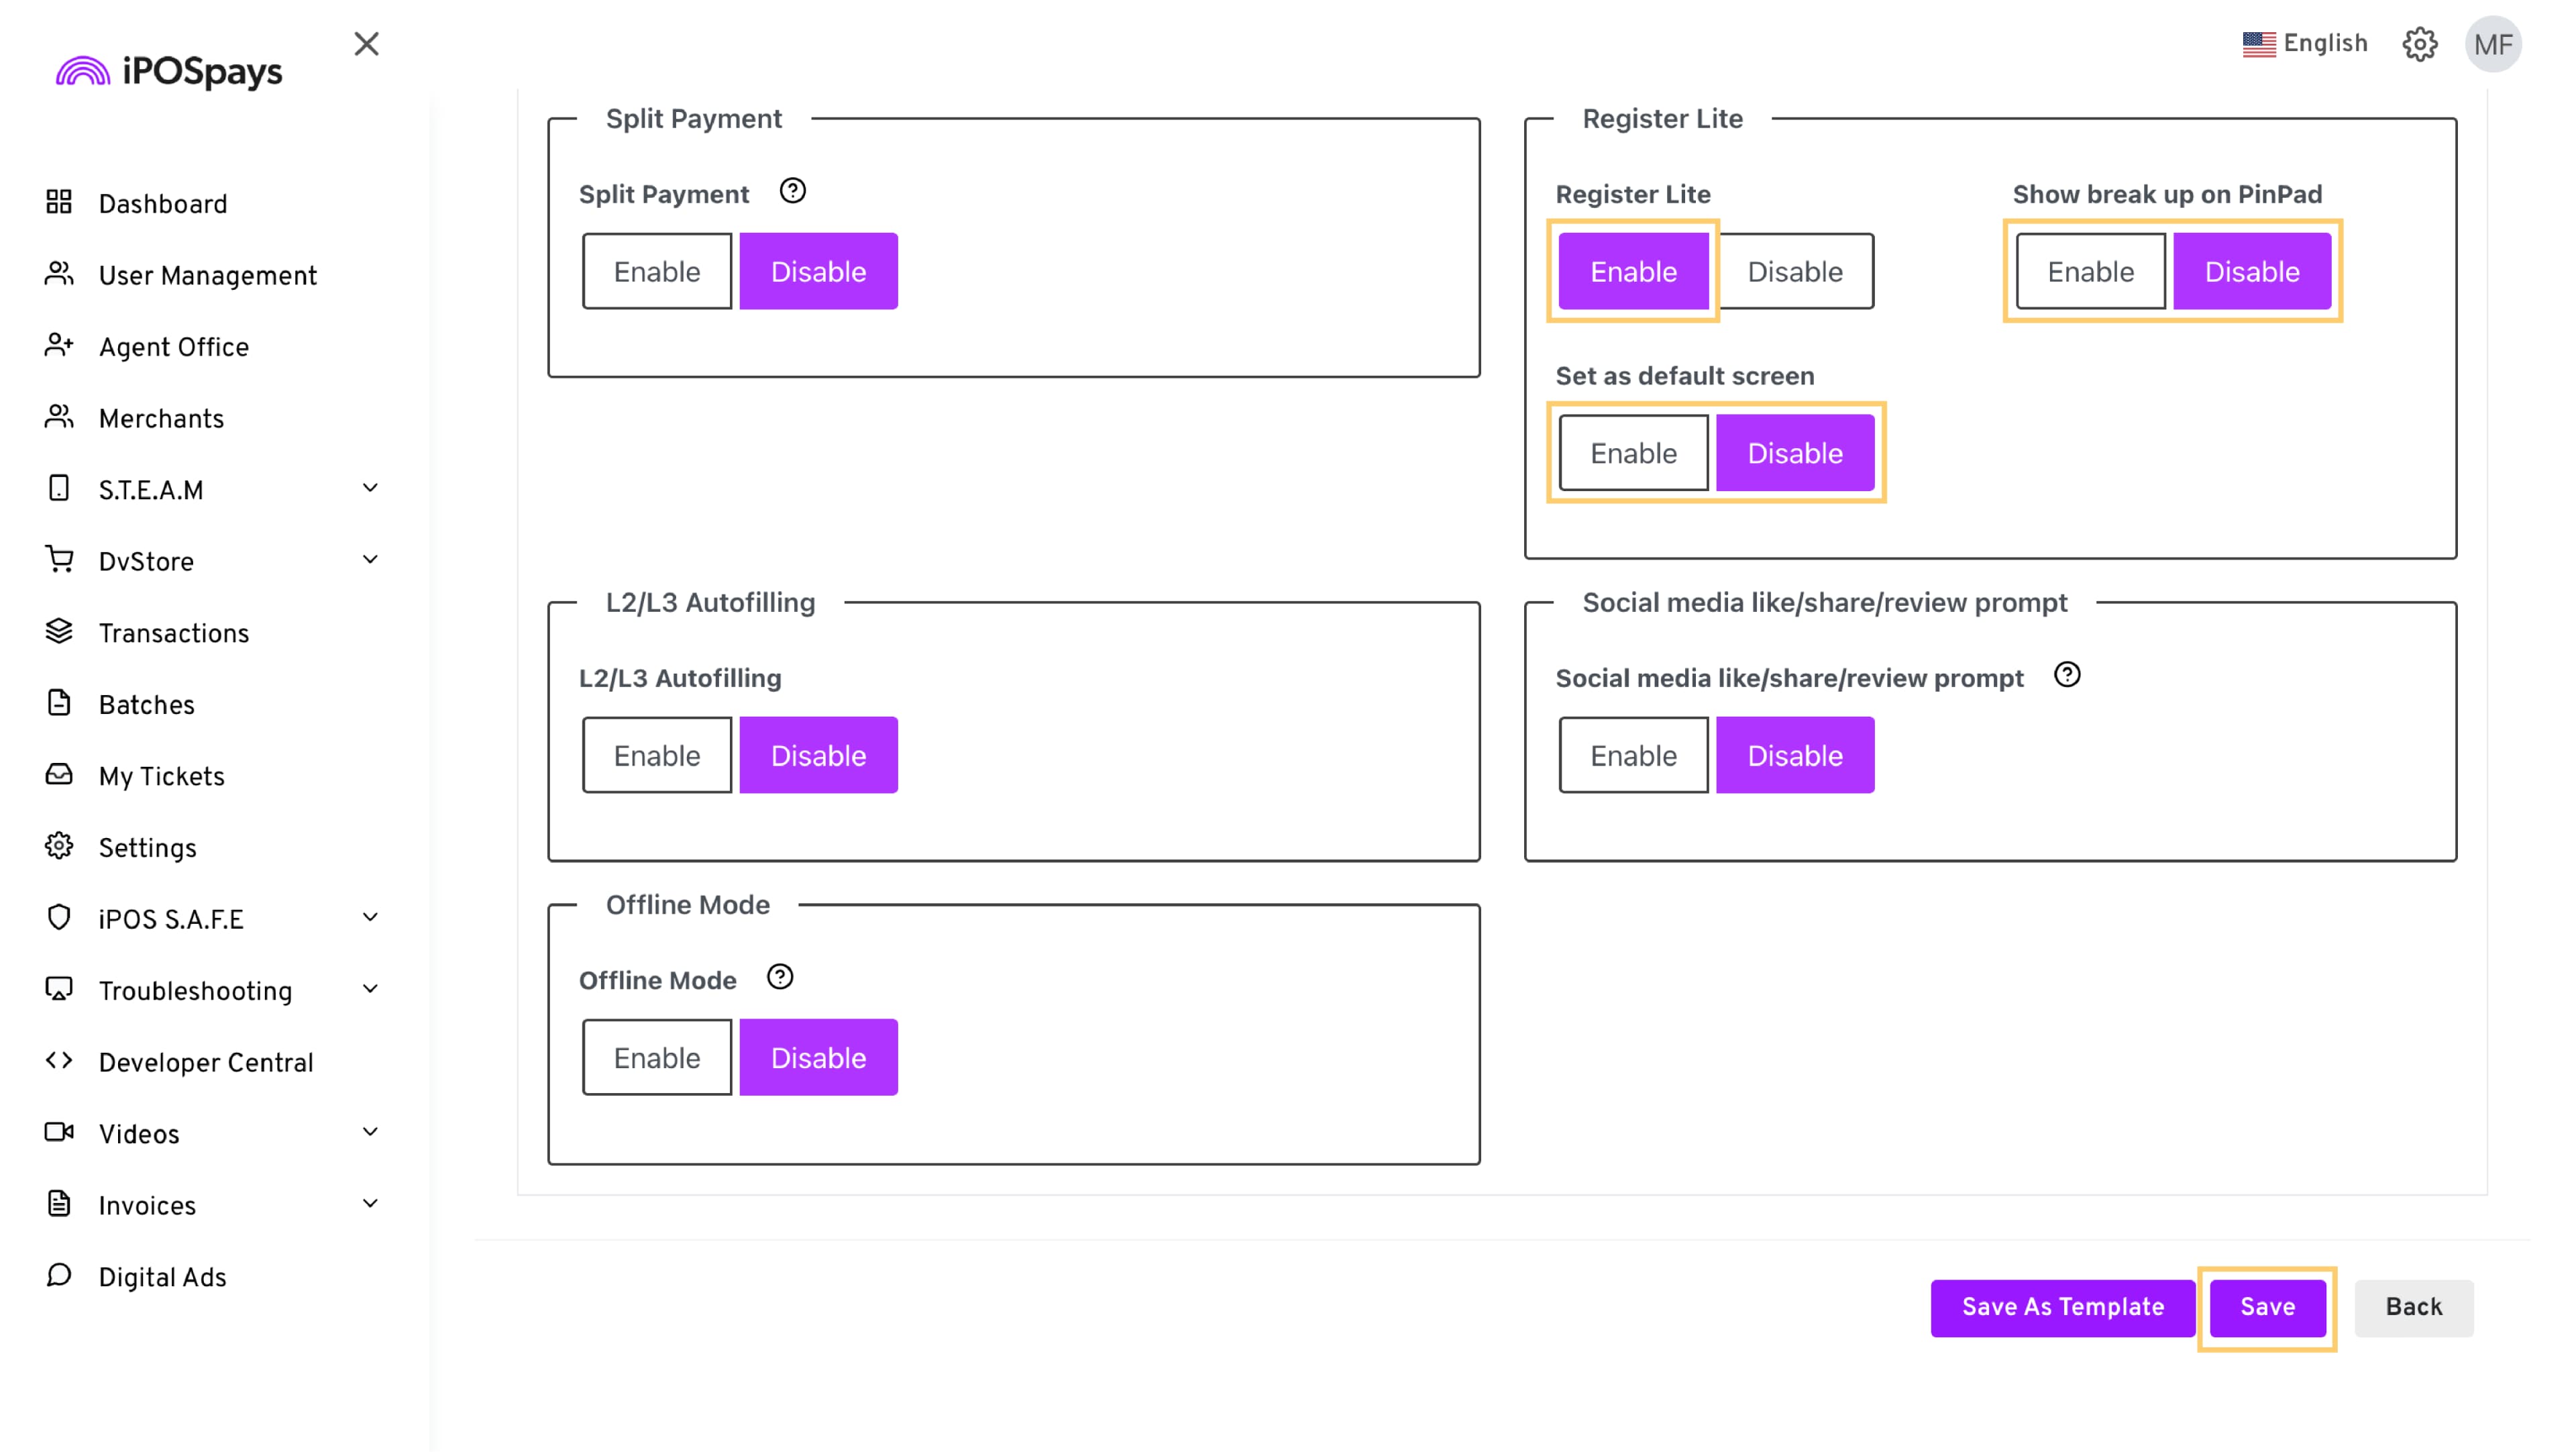This screenshot has width=2576, height=1452.
Task: Click the iPOSpays rainbow logo
Action: (x=83, y=72)
